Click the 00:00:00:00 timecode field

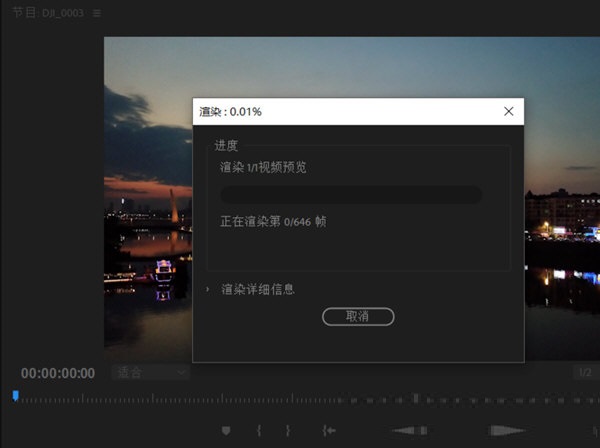pos(58,373)
